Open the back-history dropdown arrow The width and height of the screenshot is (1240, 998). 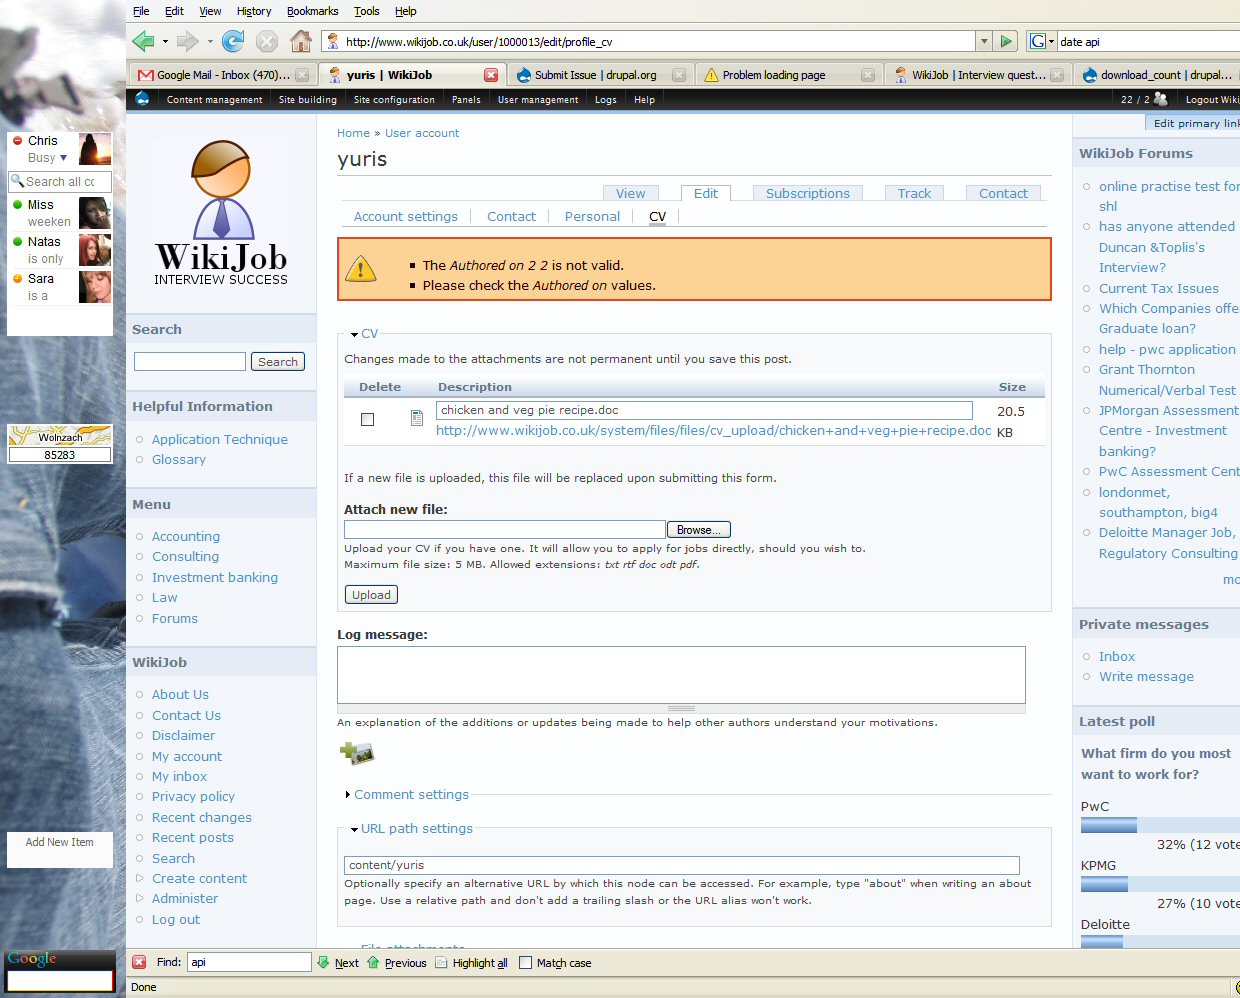(x=165, y=42)
